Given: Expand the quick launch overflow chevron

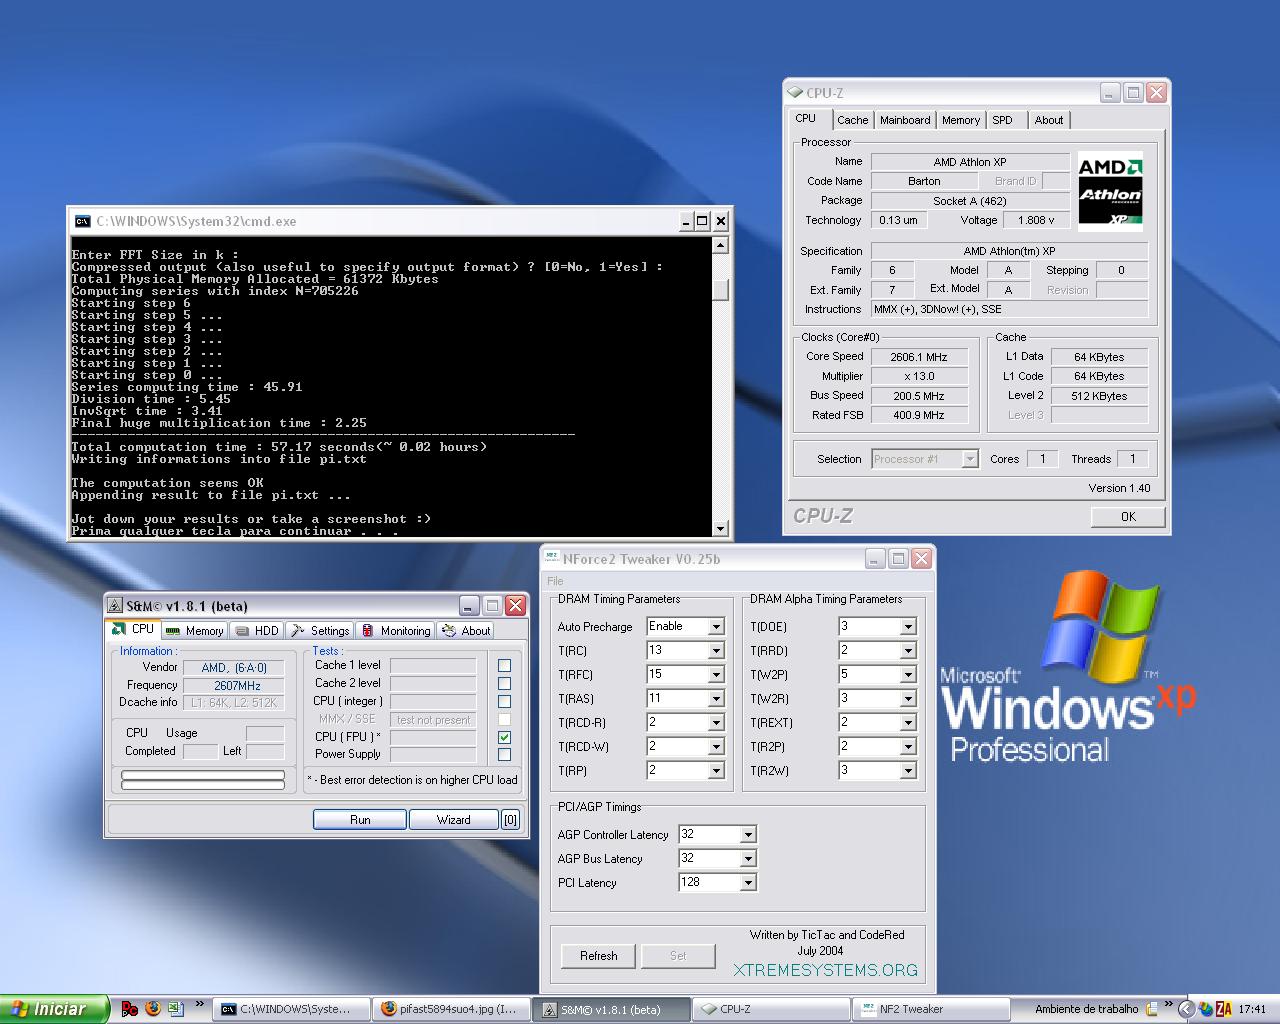Looking at the screenshot, I should (199, 1004).
